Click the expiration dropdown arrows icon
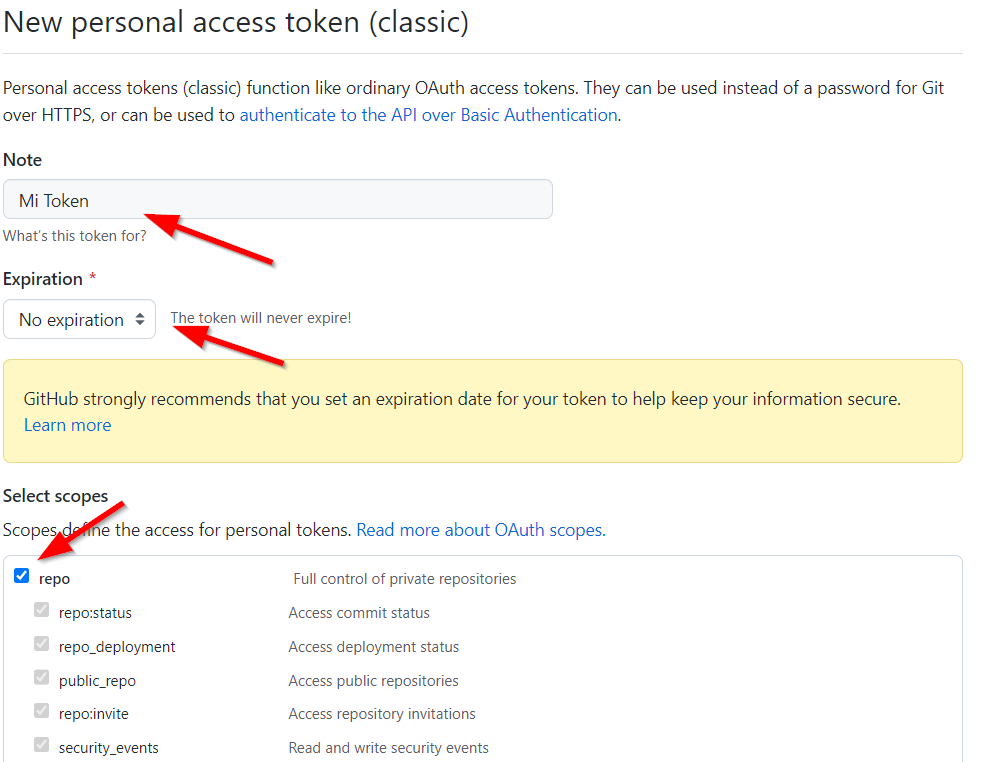 point(140,320)
